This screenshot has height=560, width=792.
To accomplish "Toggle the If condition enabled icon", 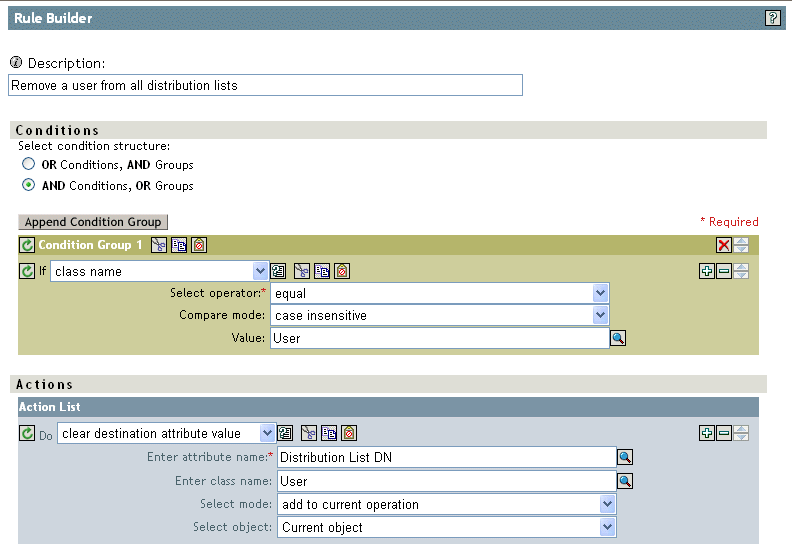I will click(27, 271).
